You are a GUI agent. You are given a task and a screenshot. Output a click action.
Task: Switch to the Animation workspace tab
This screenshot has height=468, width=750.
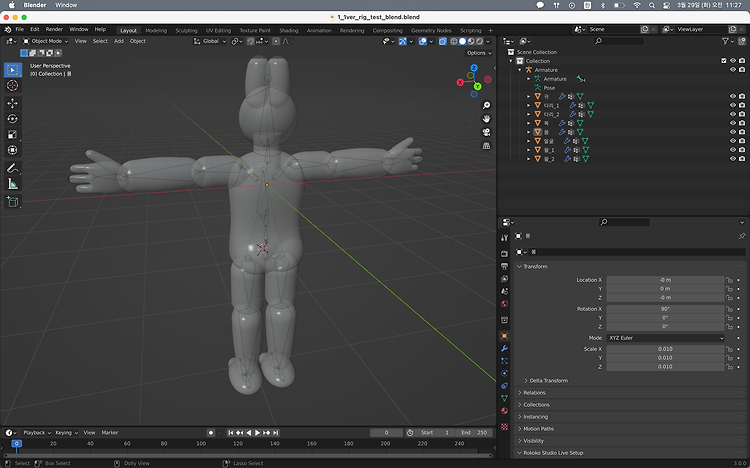(x=319, y=30)
